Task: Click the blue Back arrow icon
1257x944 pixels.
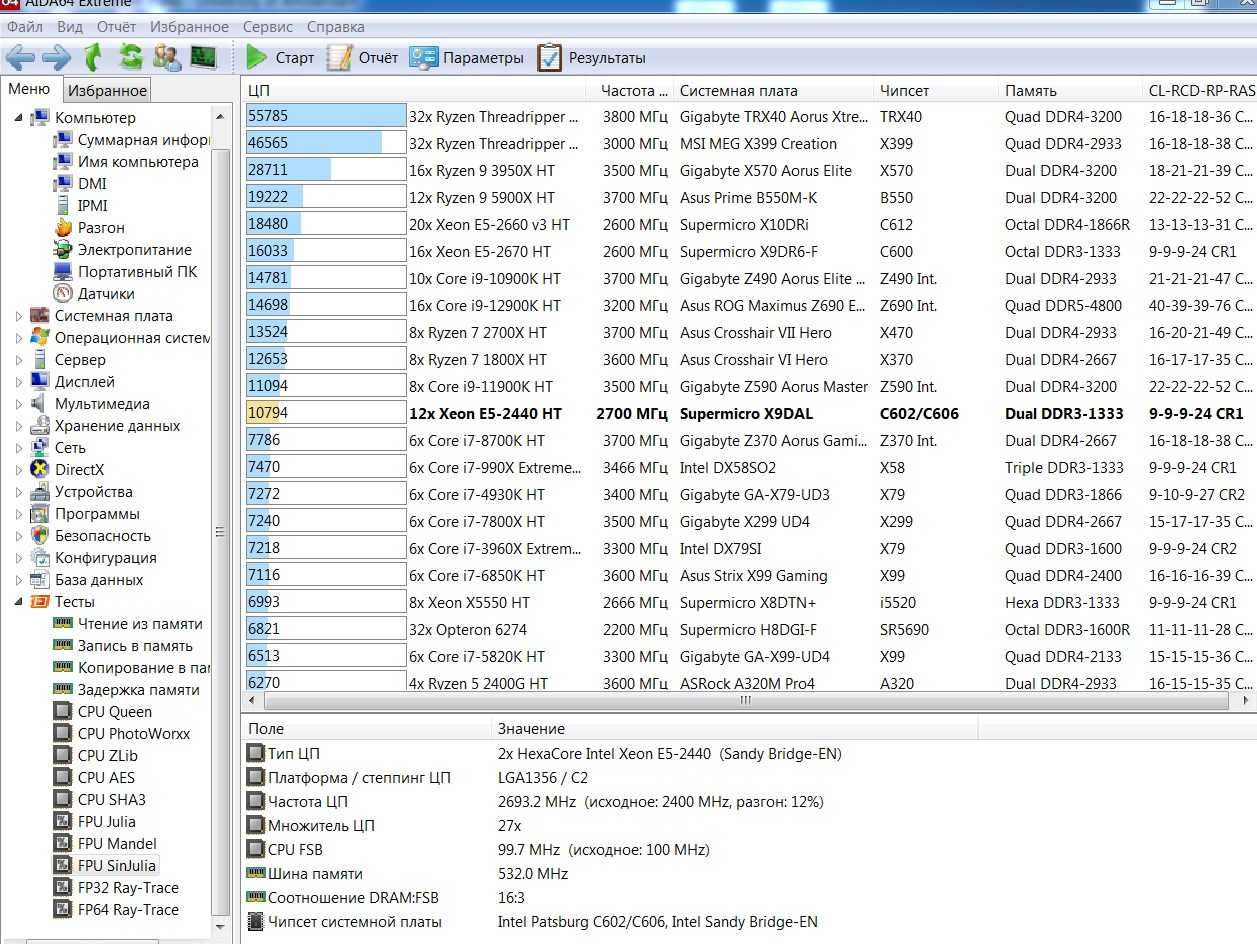Action: [x=20, y=57]
